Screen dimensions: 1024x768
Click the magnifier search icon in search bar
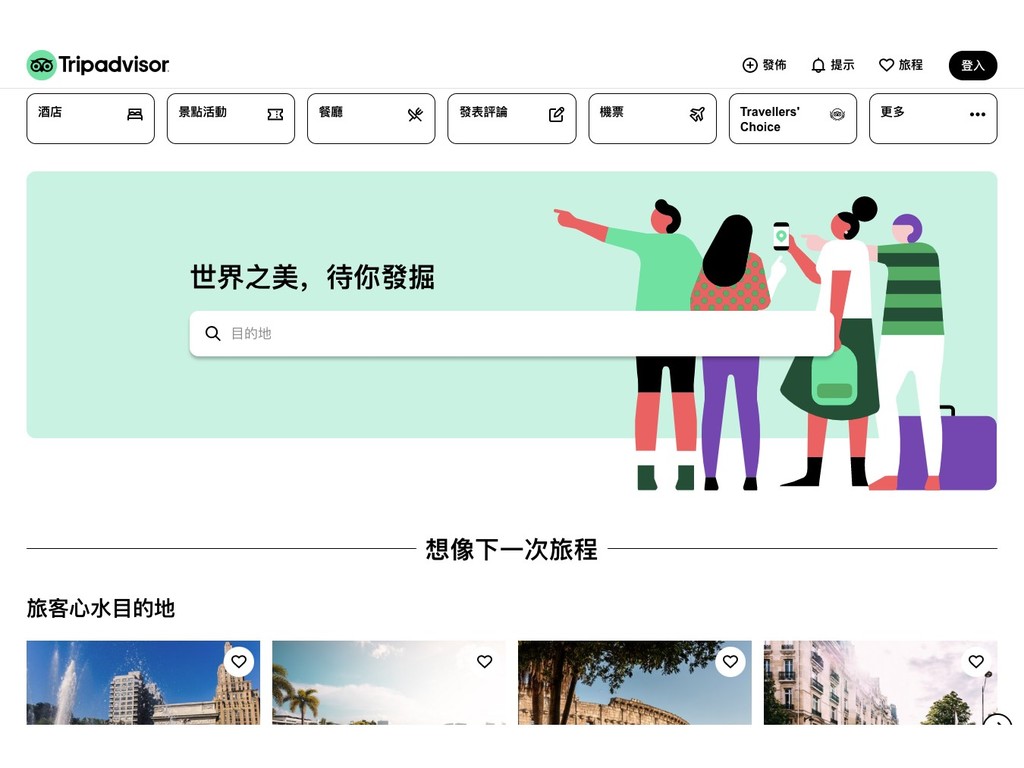[213, 334]
